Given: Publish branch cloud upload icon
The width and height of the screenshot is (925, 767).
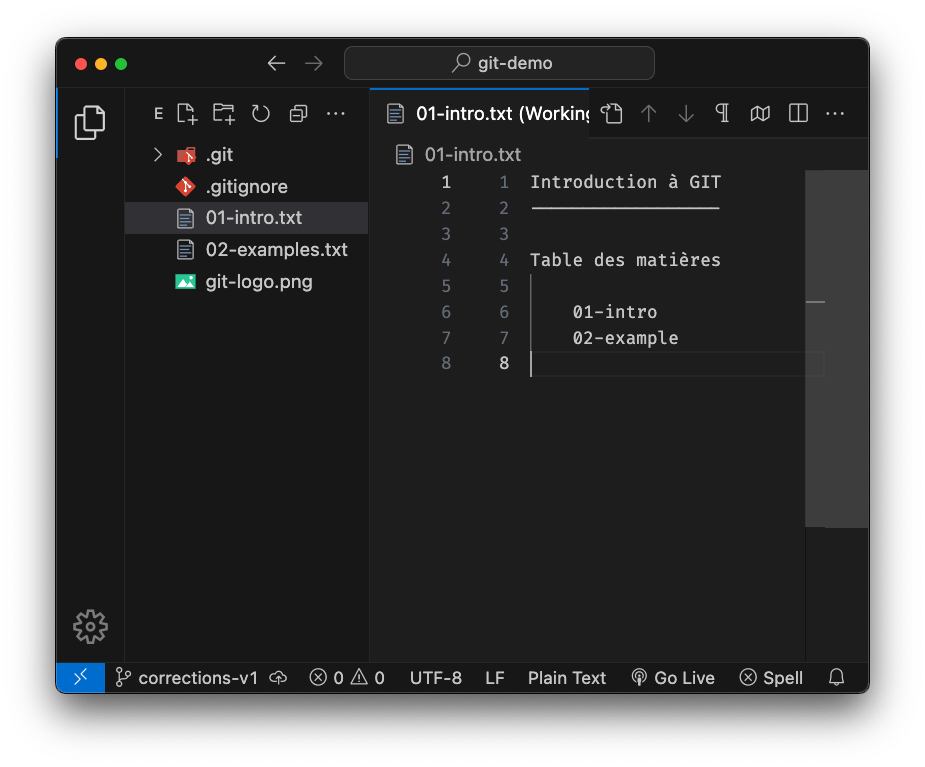Looking at the screenshot, I should (278, 678).
